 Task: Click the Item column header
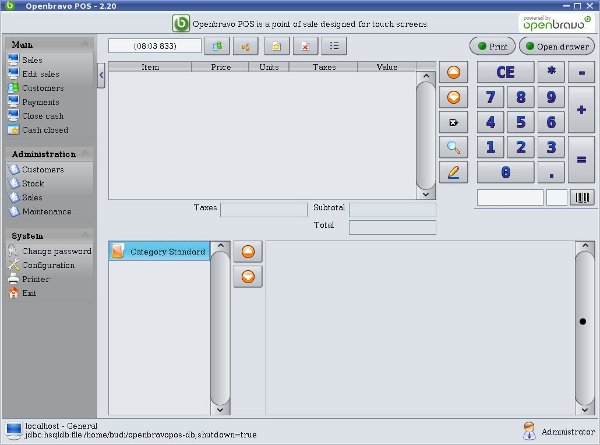coord(150,67)
